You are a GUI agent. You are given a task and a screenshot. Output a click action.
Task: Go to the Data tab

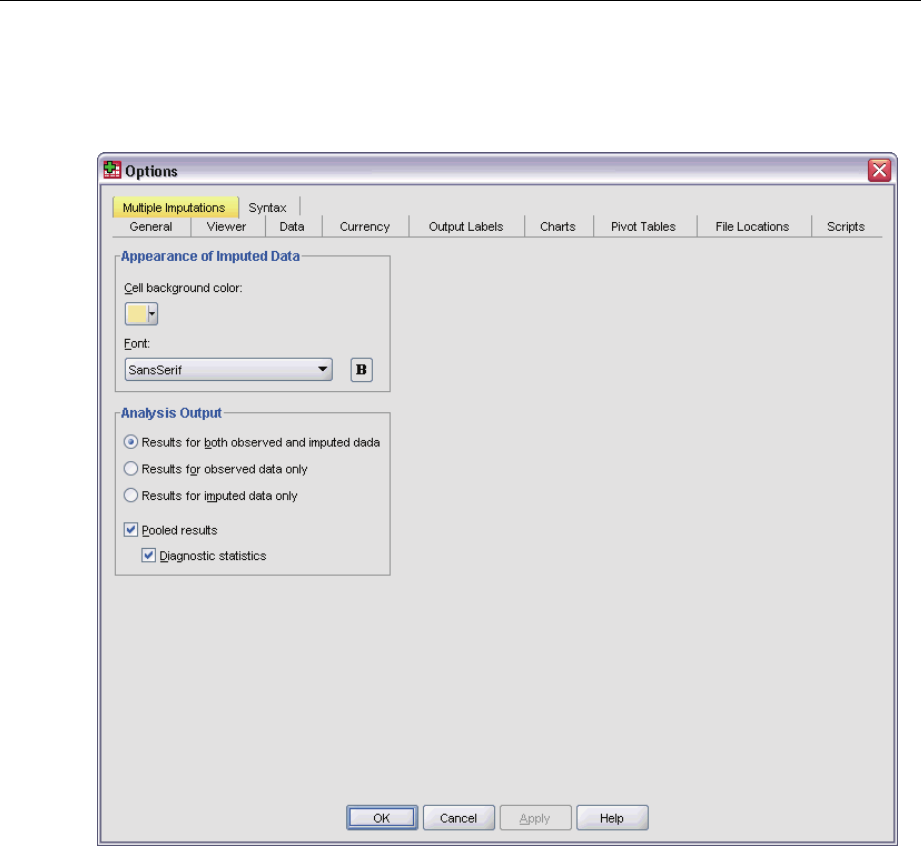[x=292, y=227]
